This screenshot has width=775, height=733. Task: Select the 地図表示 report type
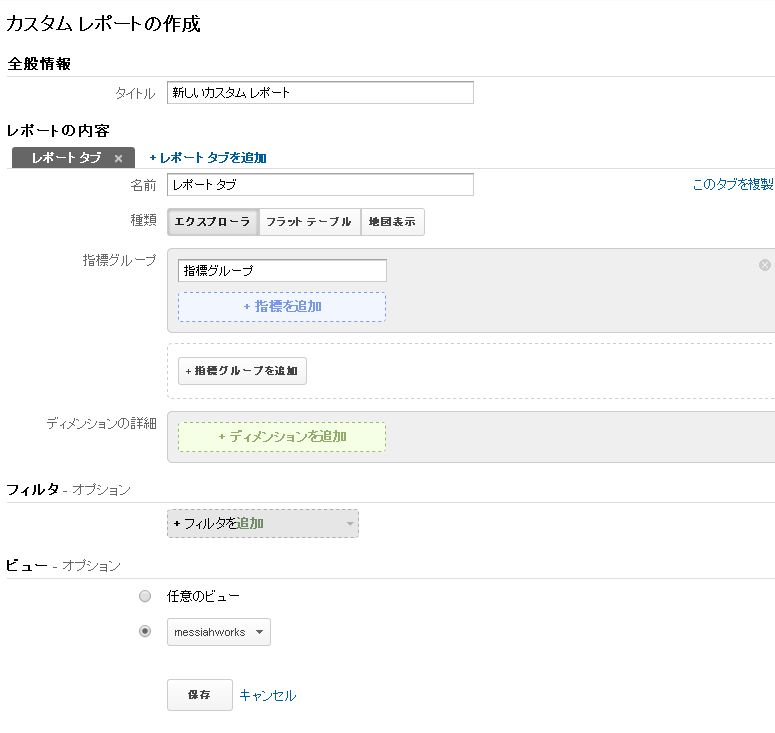(x=392, y=222)
